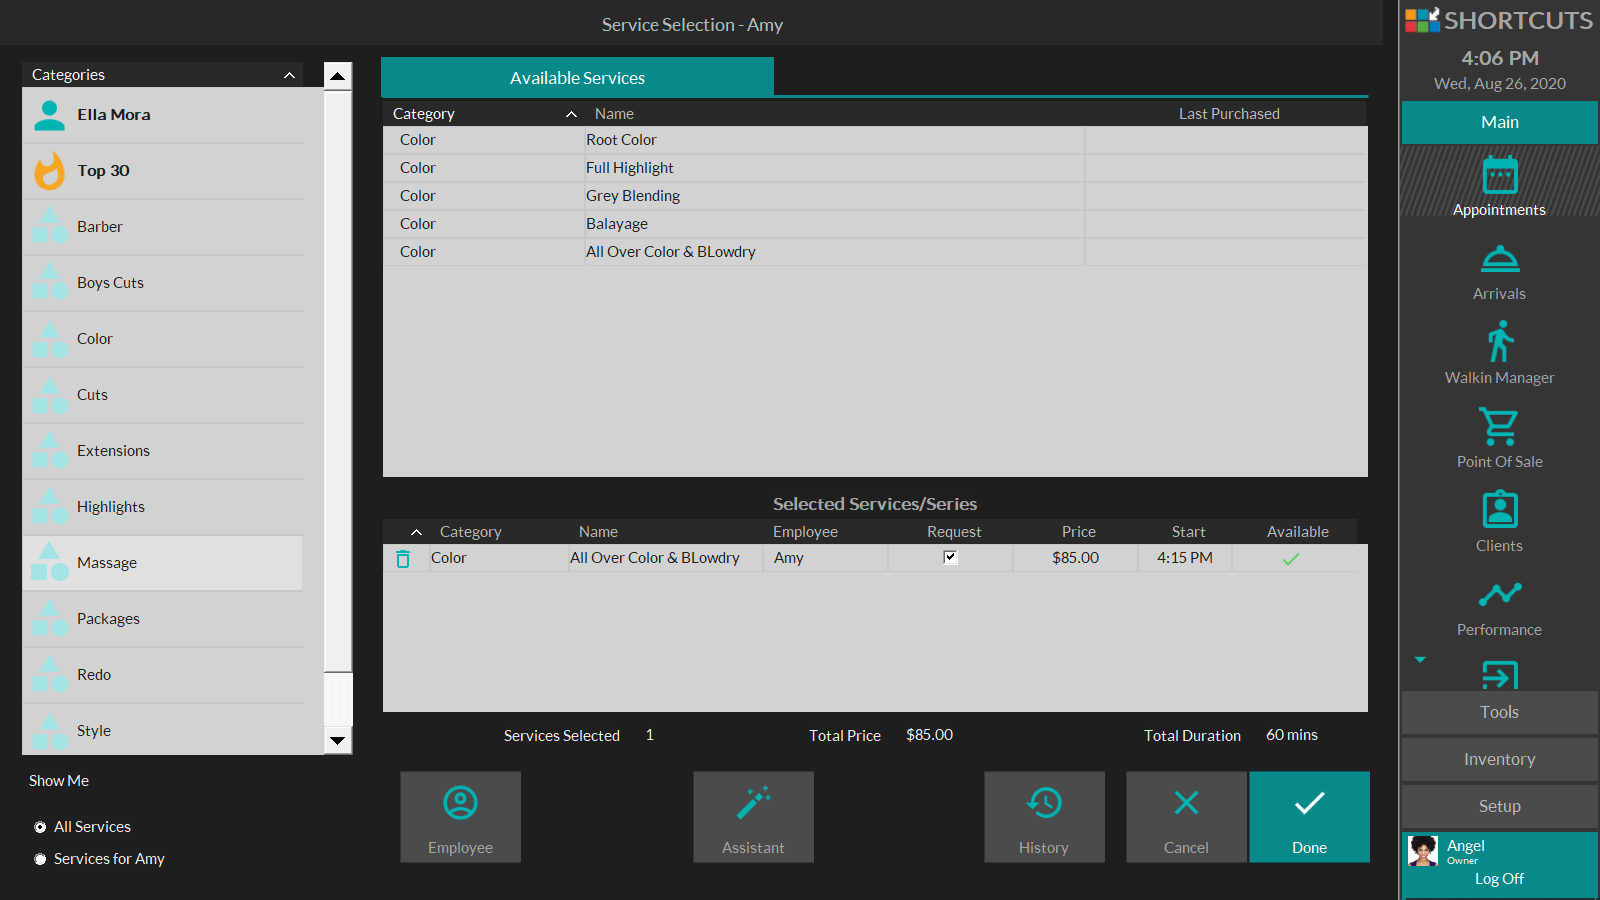Select All Over Color & BLowdry in Available Services

coord(875,252)
